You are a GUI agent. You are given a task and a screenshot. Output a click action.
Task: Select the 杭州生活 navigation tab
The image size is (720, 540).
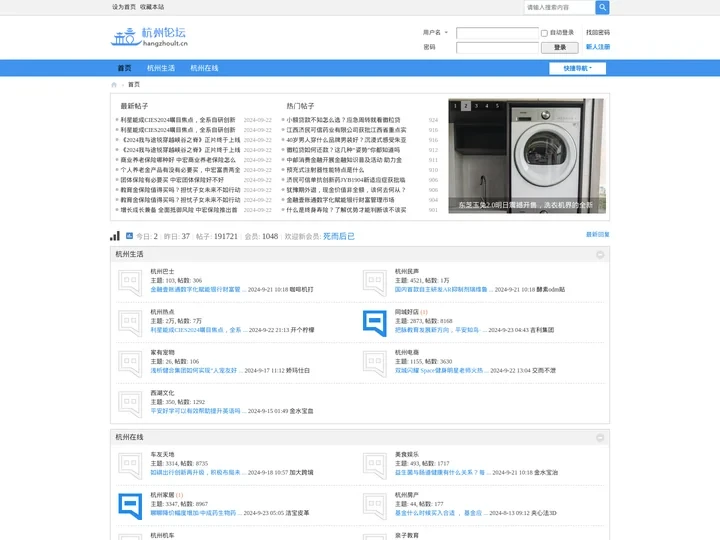point(161,68)
